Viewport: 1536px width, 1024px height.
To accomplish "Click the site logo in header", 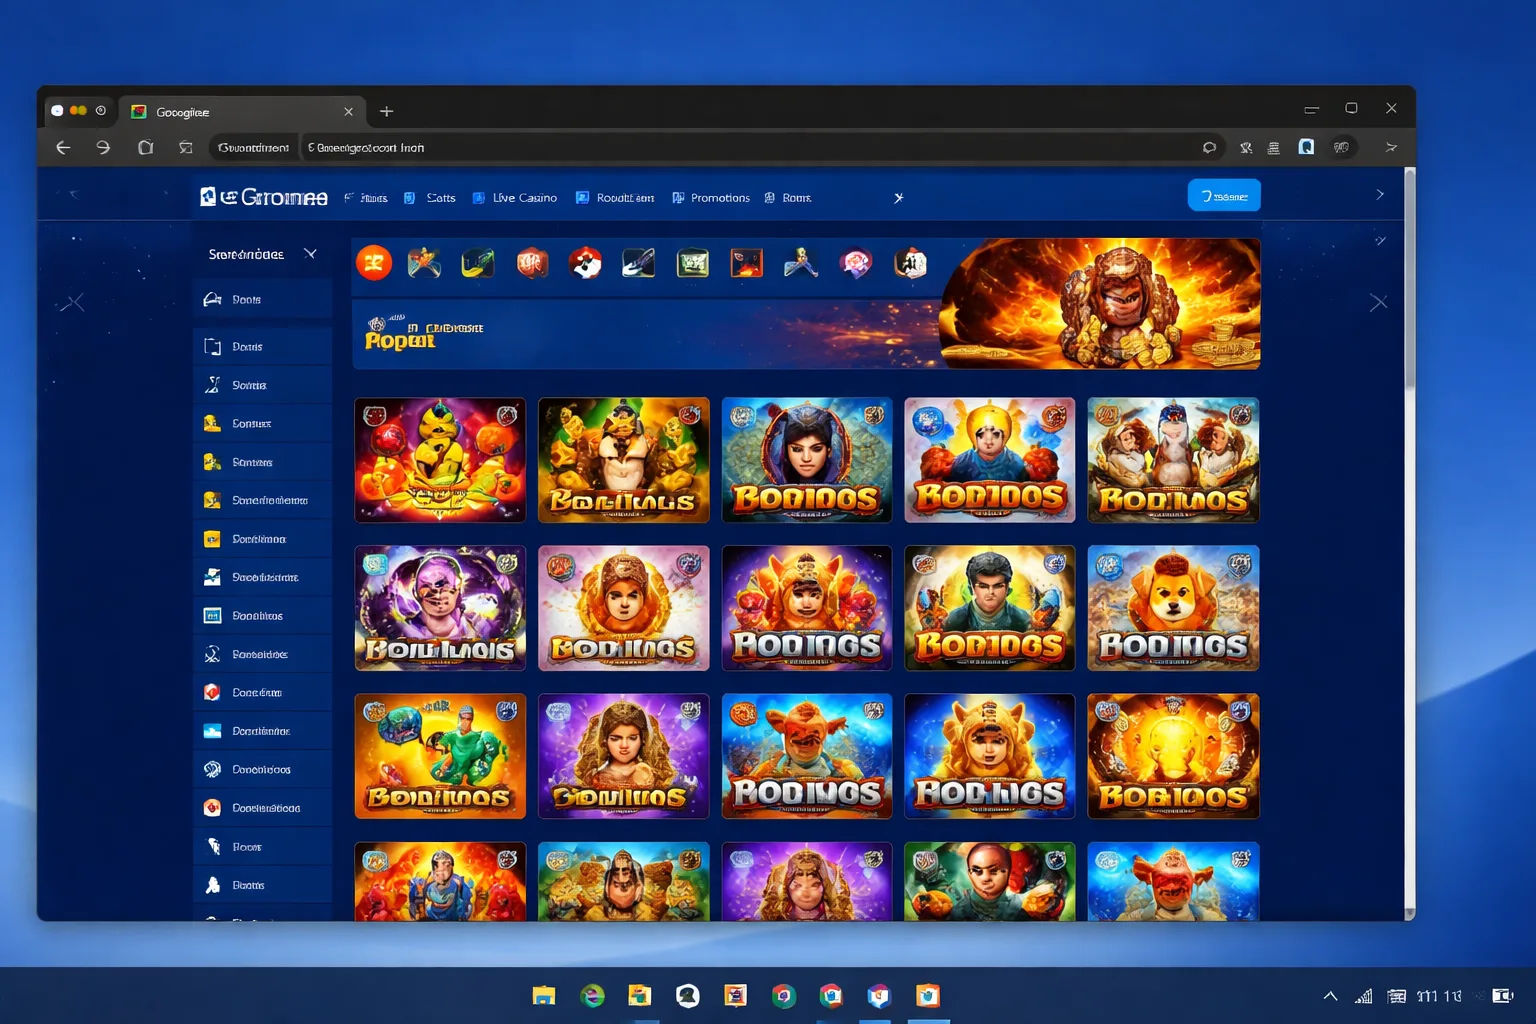I will [264, 197].
